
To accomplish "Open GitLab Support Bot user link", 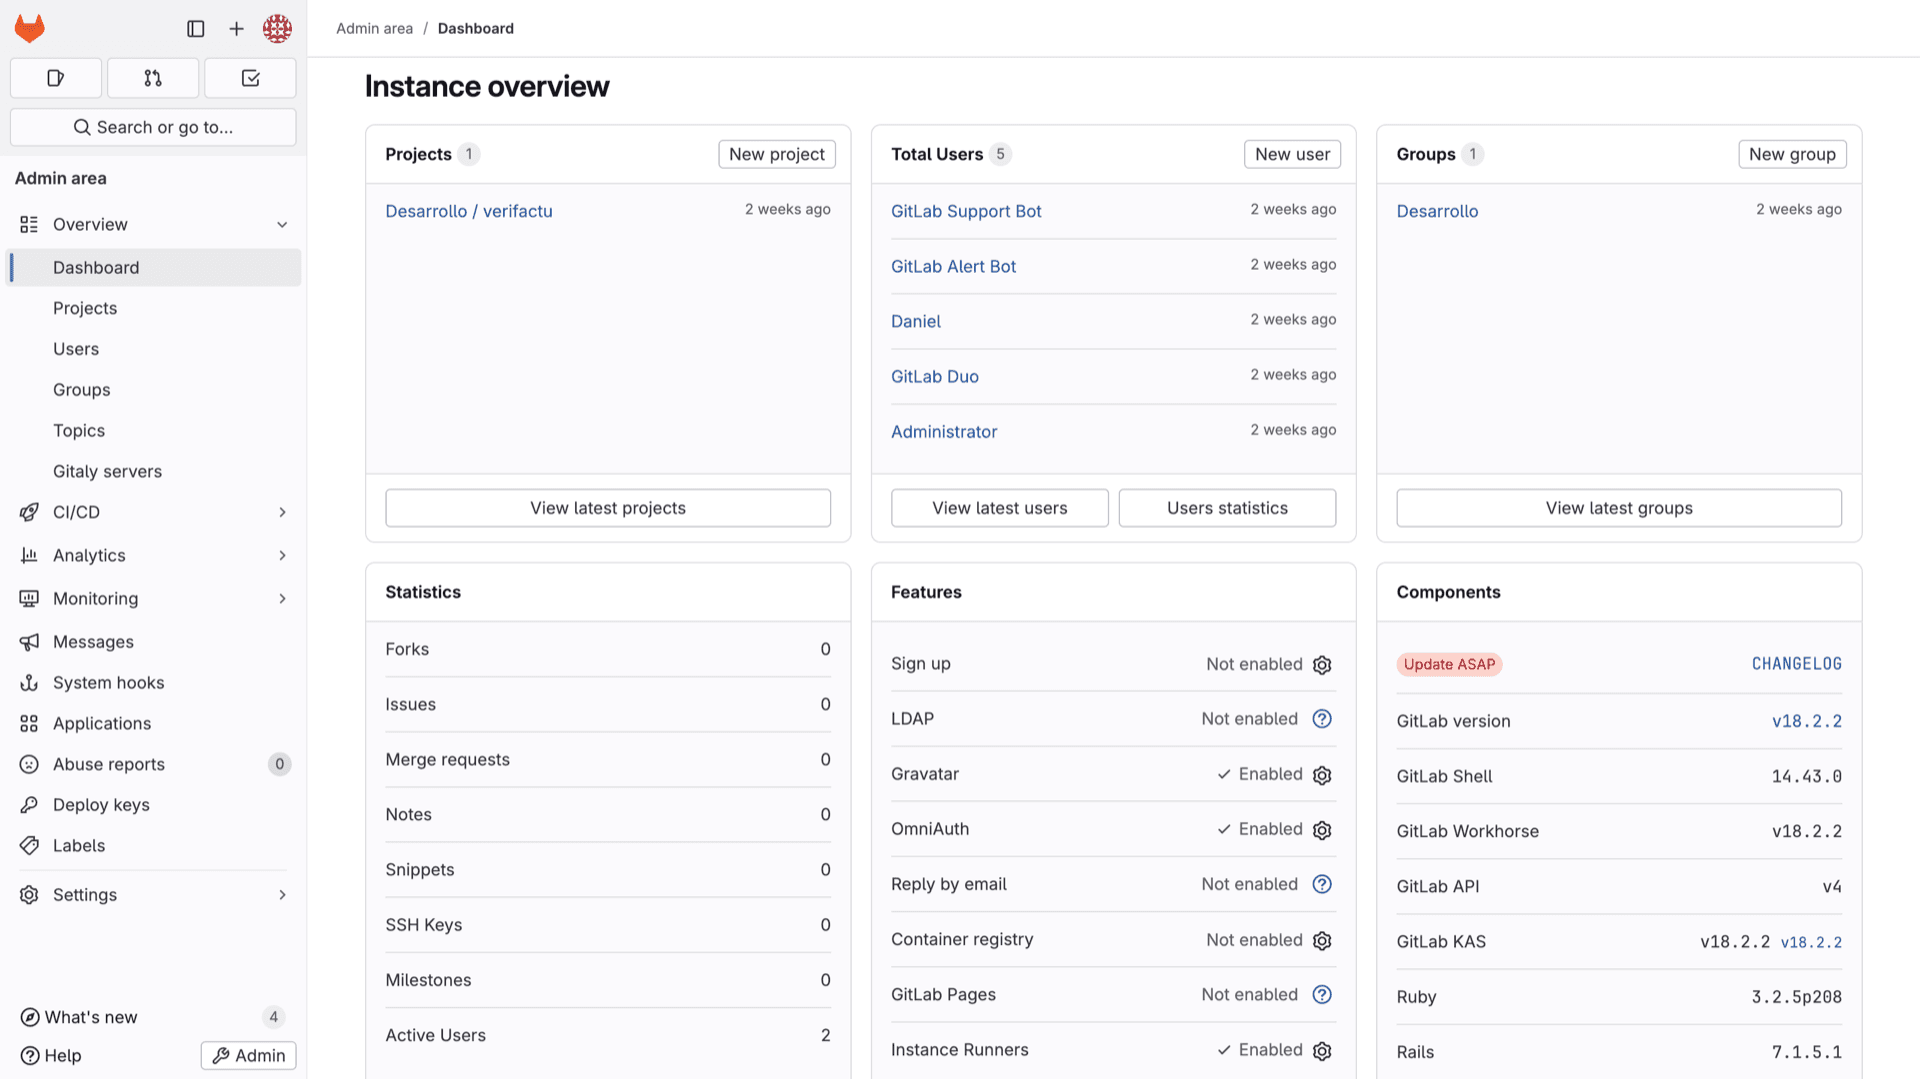I will click(966, 211).
